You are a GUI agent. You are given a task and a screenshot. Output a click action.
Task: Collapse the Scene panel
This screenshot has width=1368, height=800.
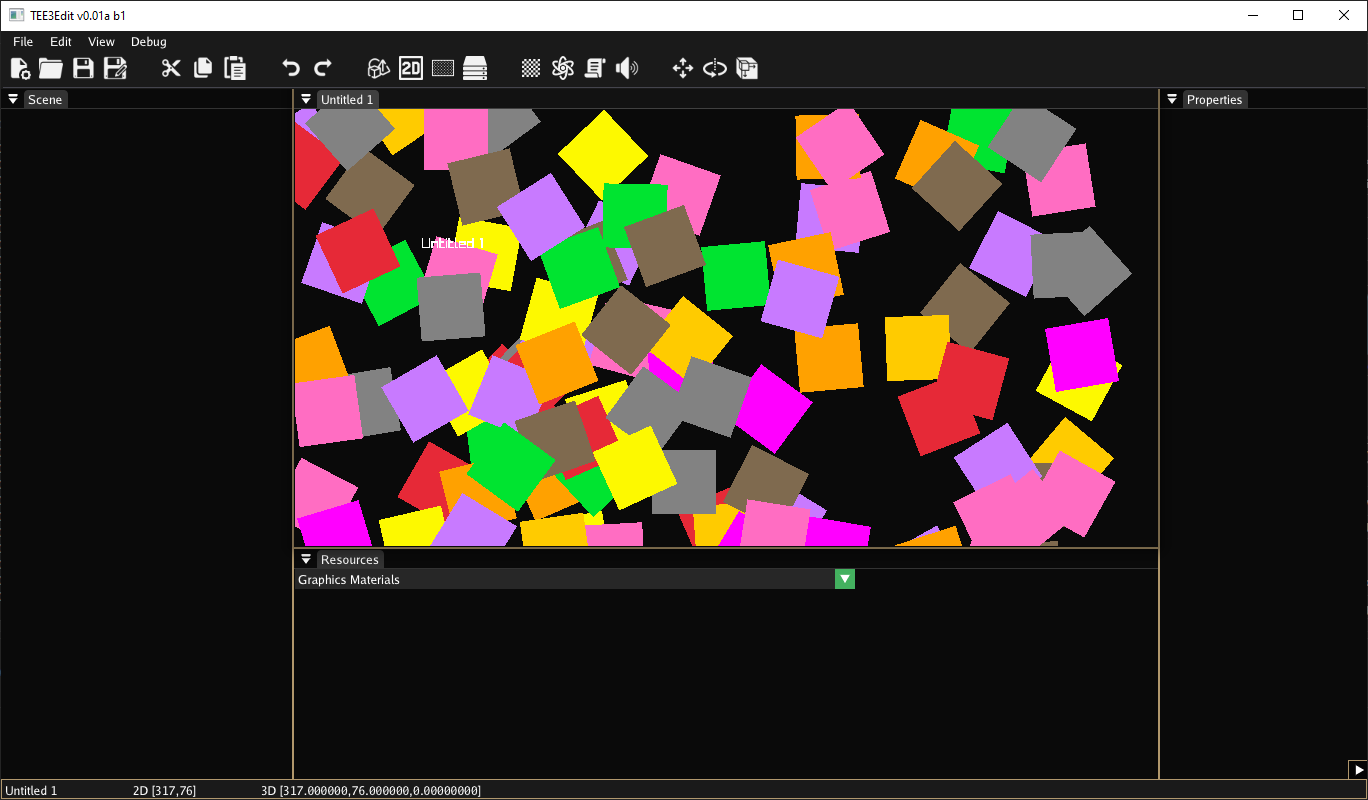[x=12, y=98]
